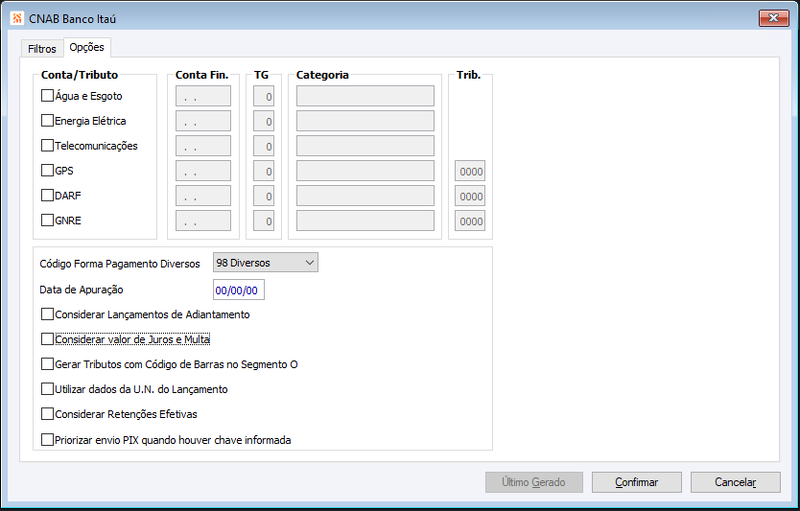
Task: Toggle Considerar valor de Juros e Multa
Action: pos(47,339)
